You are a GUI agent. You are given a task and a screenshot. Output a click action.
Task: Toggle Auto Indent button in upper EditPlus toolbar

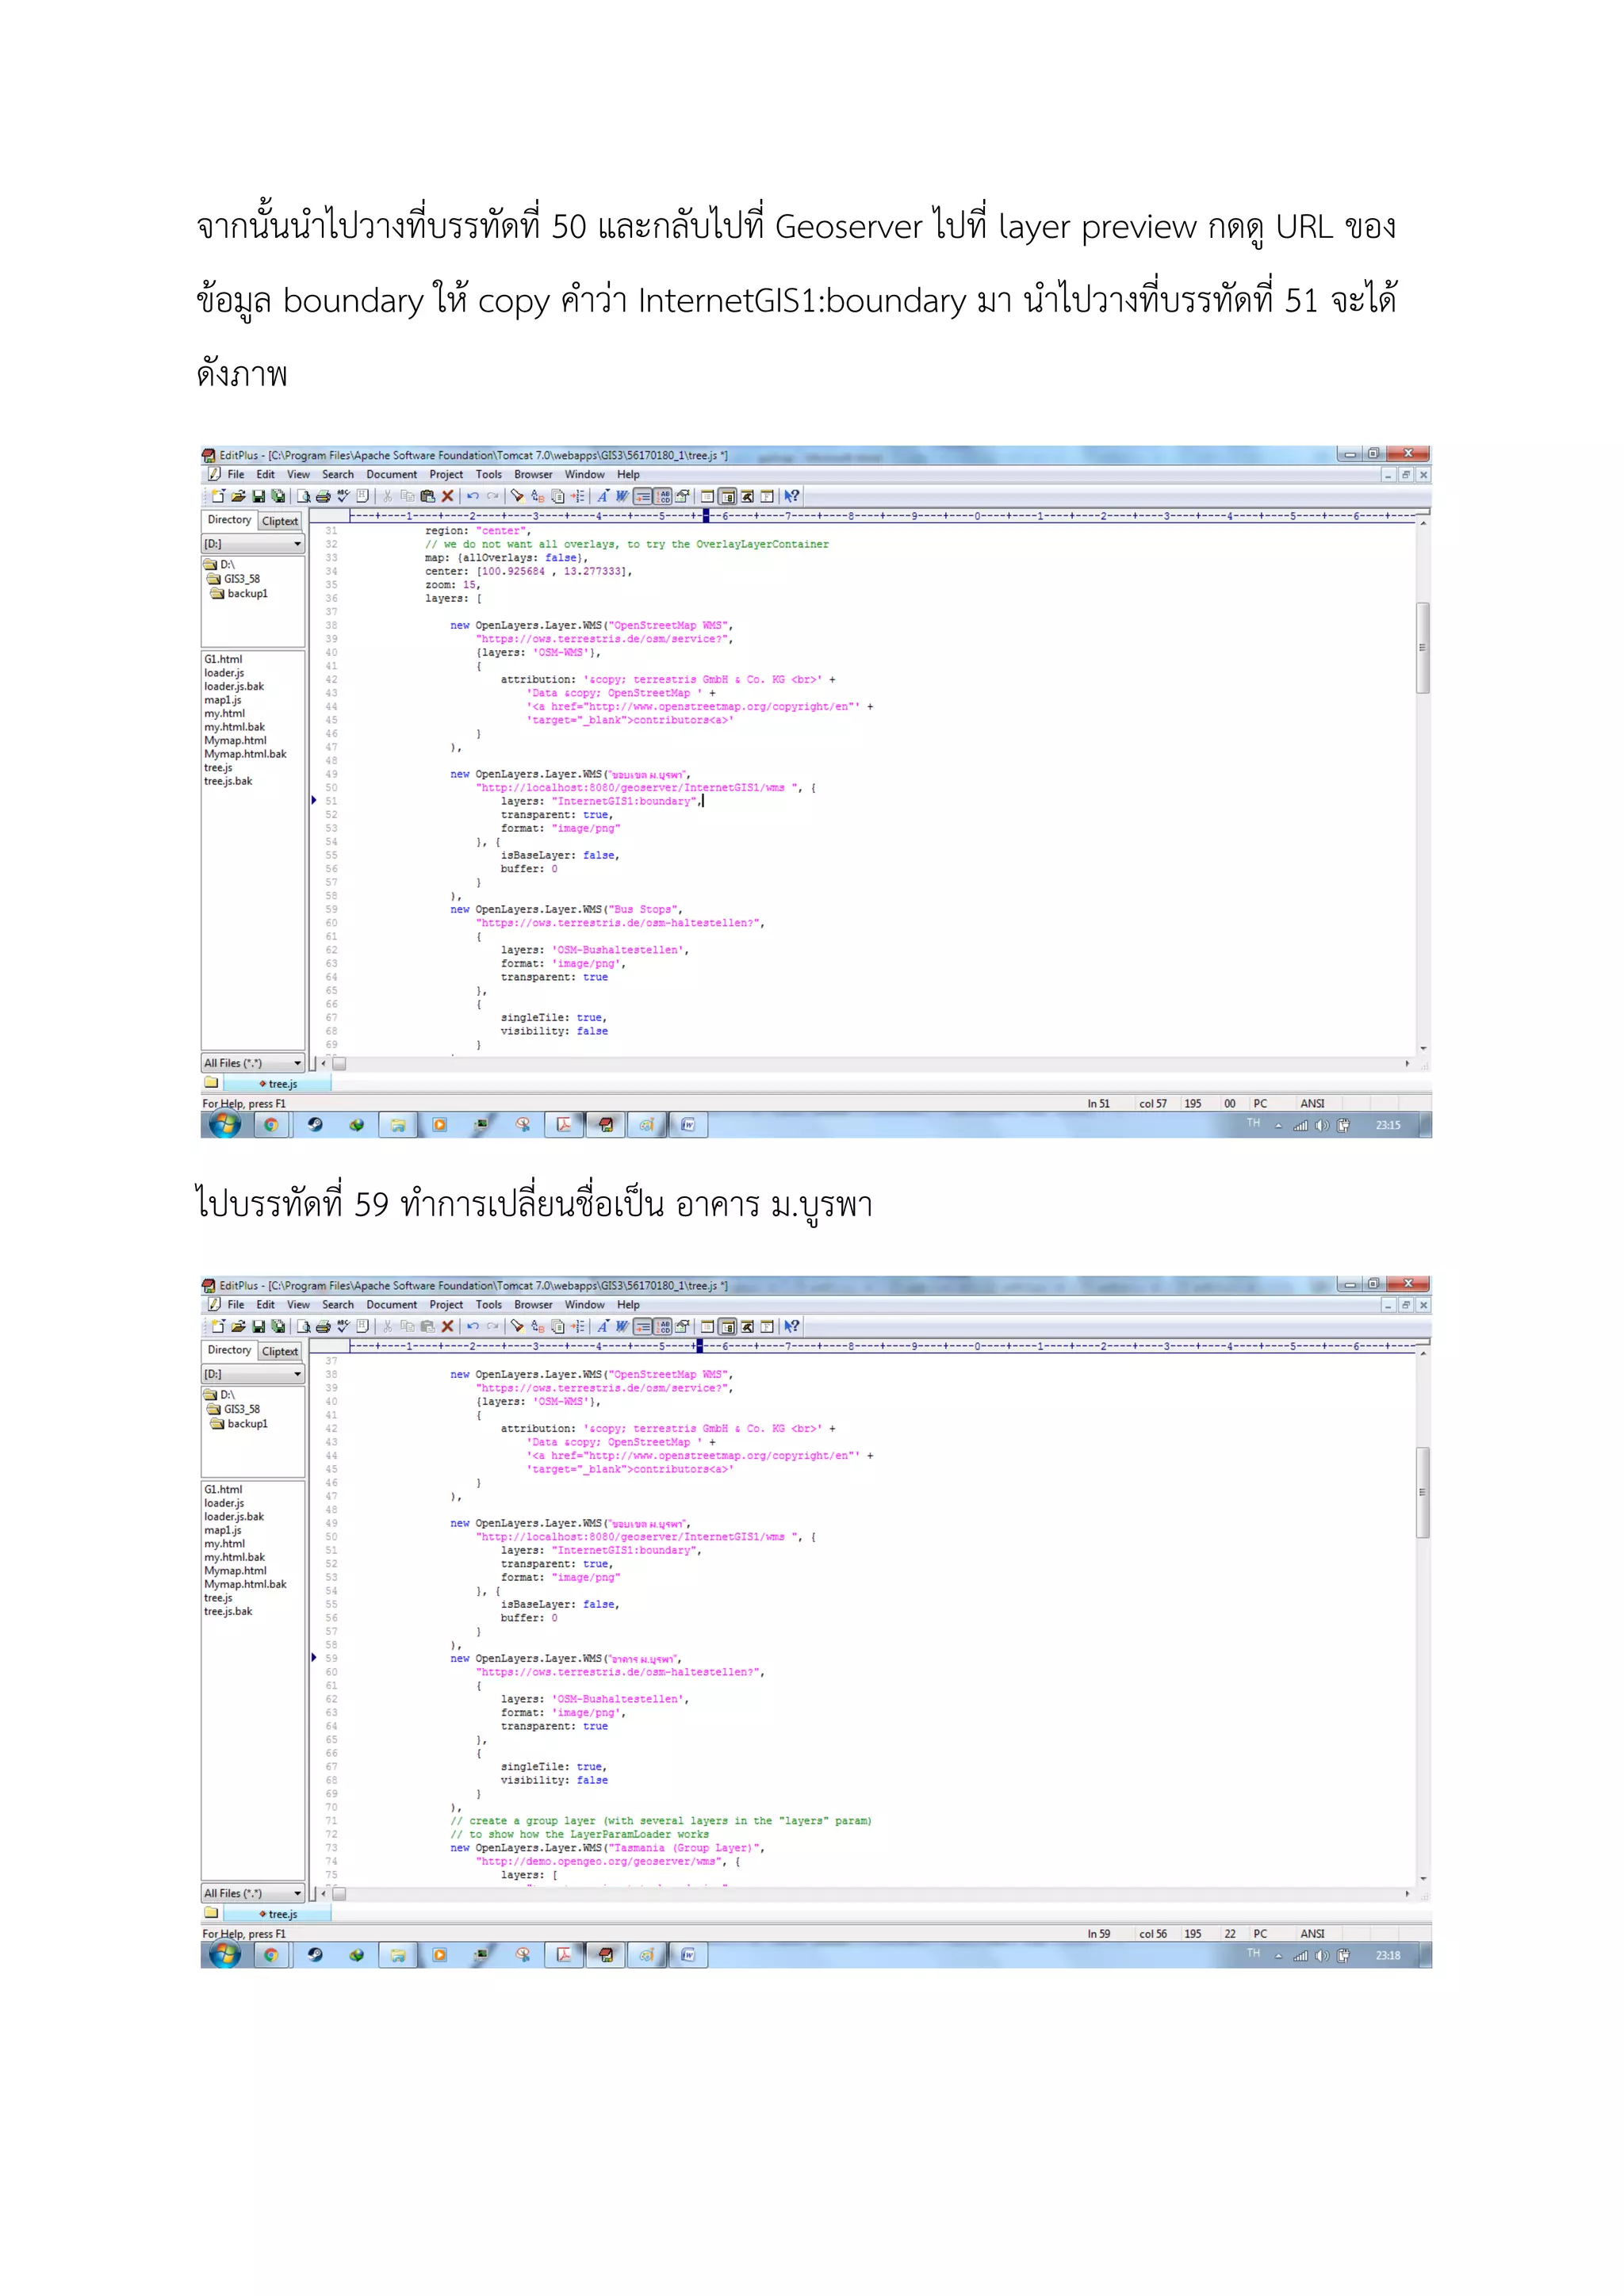pos(643,496)
